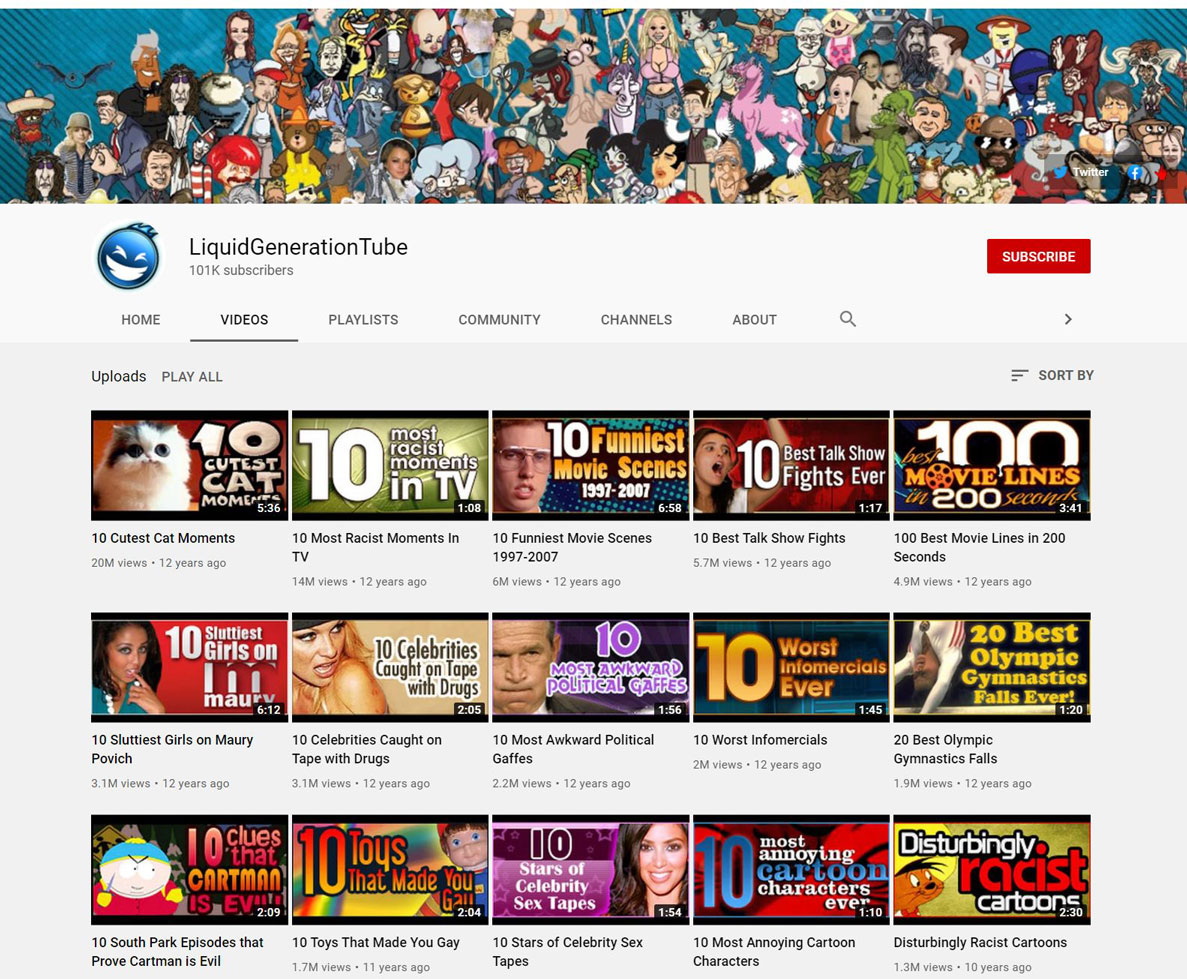
Task: Click the title '10 South Park Episodes that Prove Cartman is Evil'
Action: click(x=178, y=952)
